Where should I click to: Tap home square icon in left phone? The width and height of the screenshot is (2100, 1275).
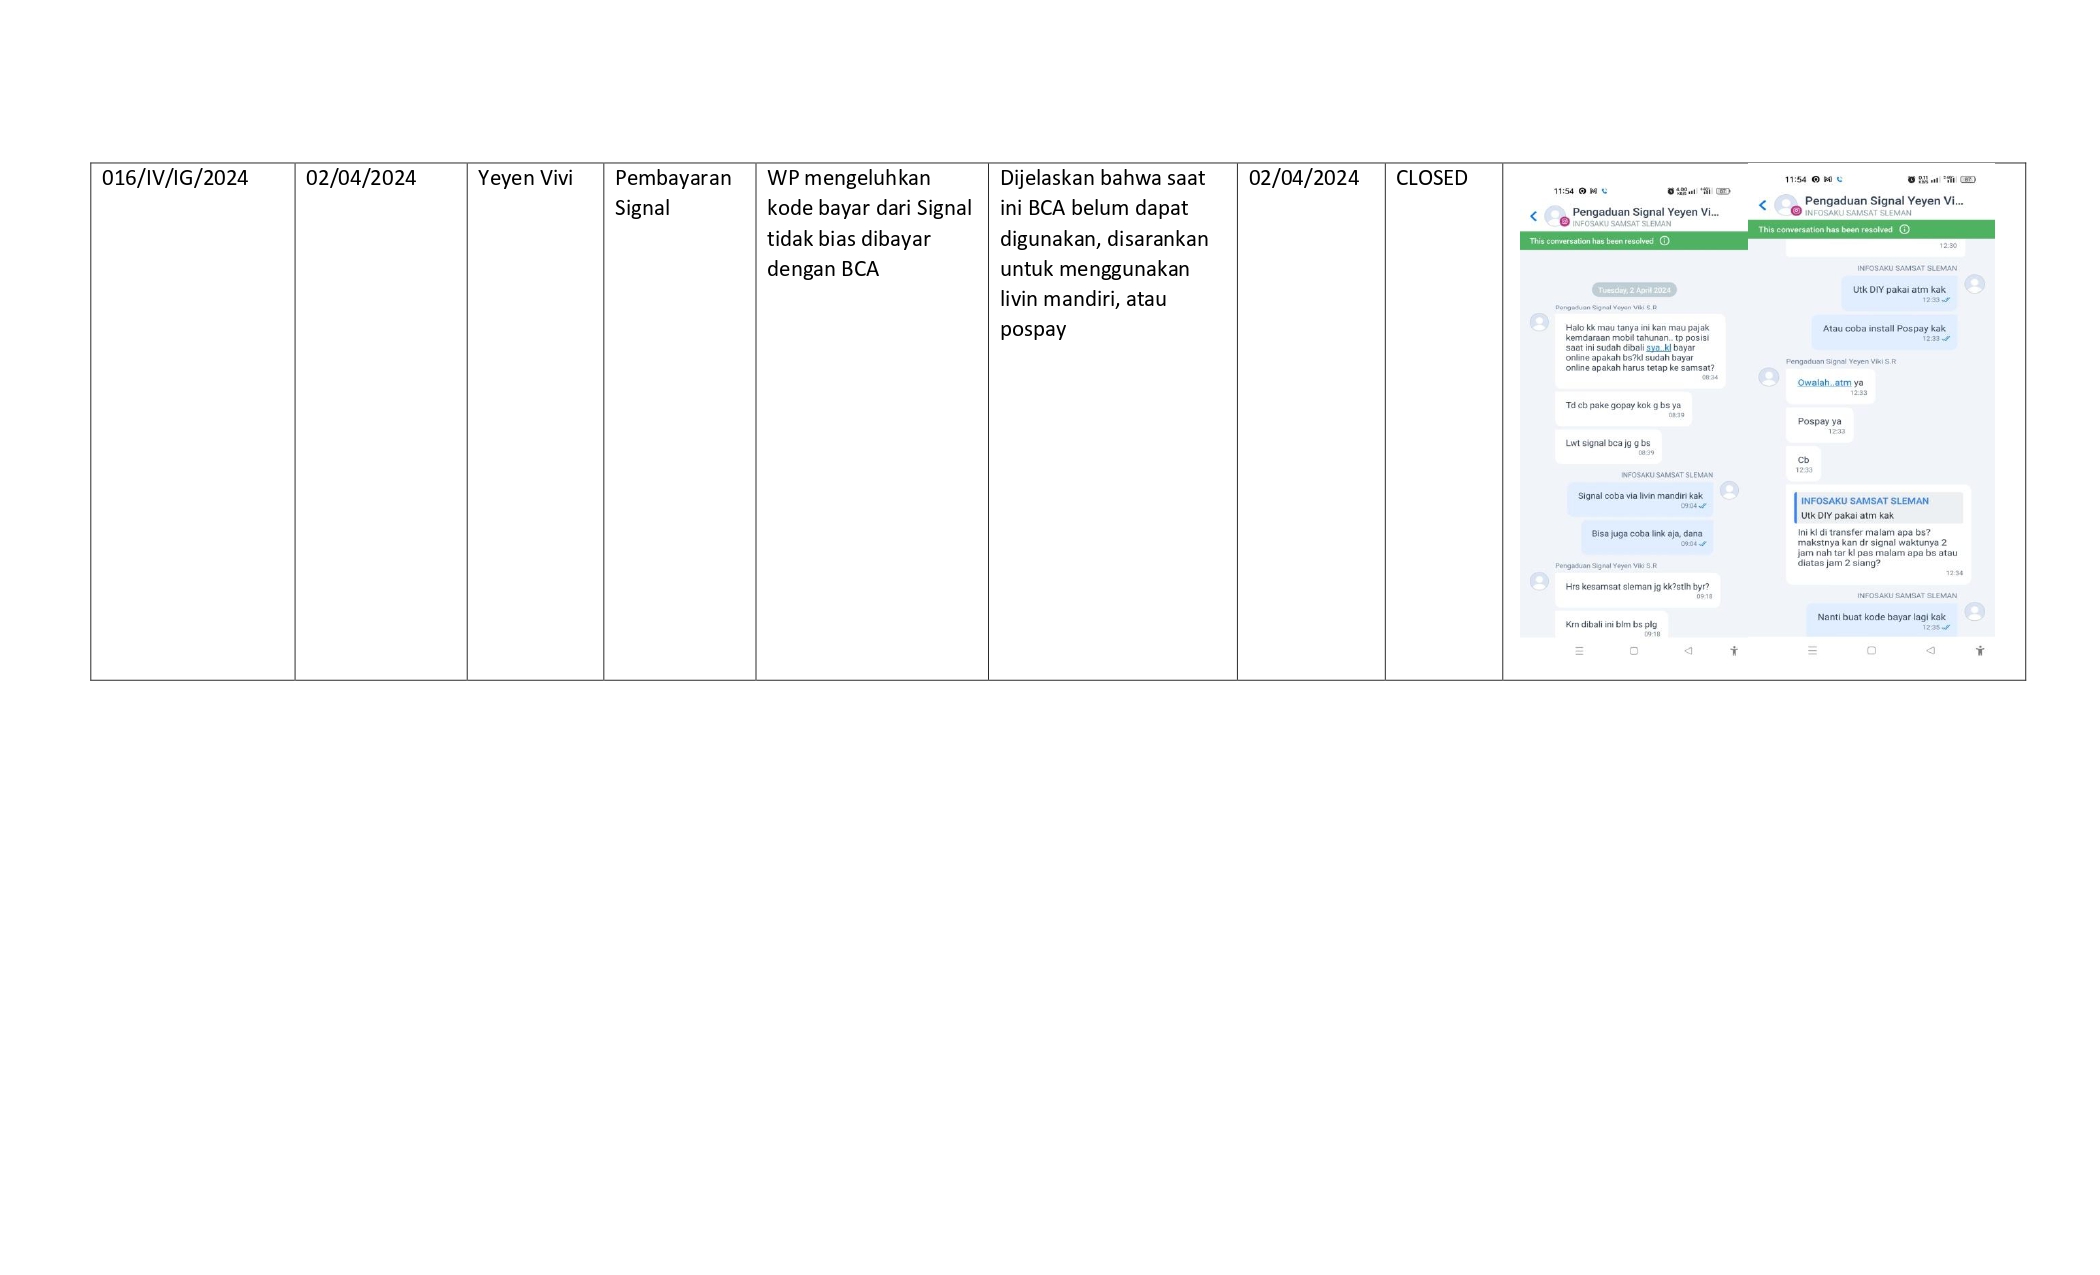1634,651
